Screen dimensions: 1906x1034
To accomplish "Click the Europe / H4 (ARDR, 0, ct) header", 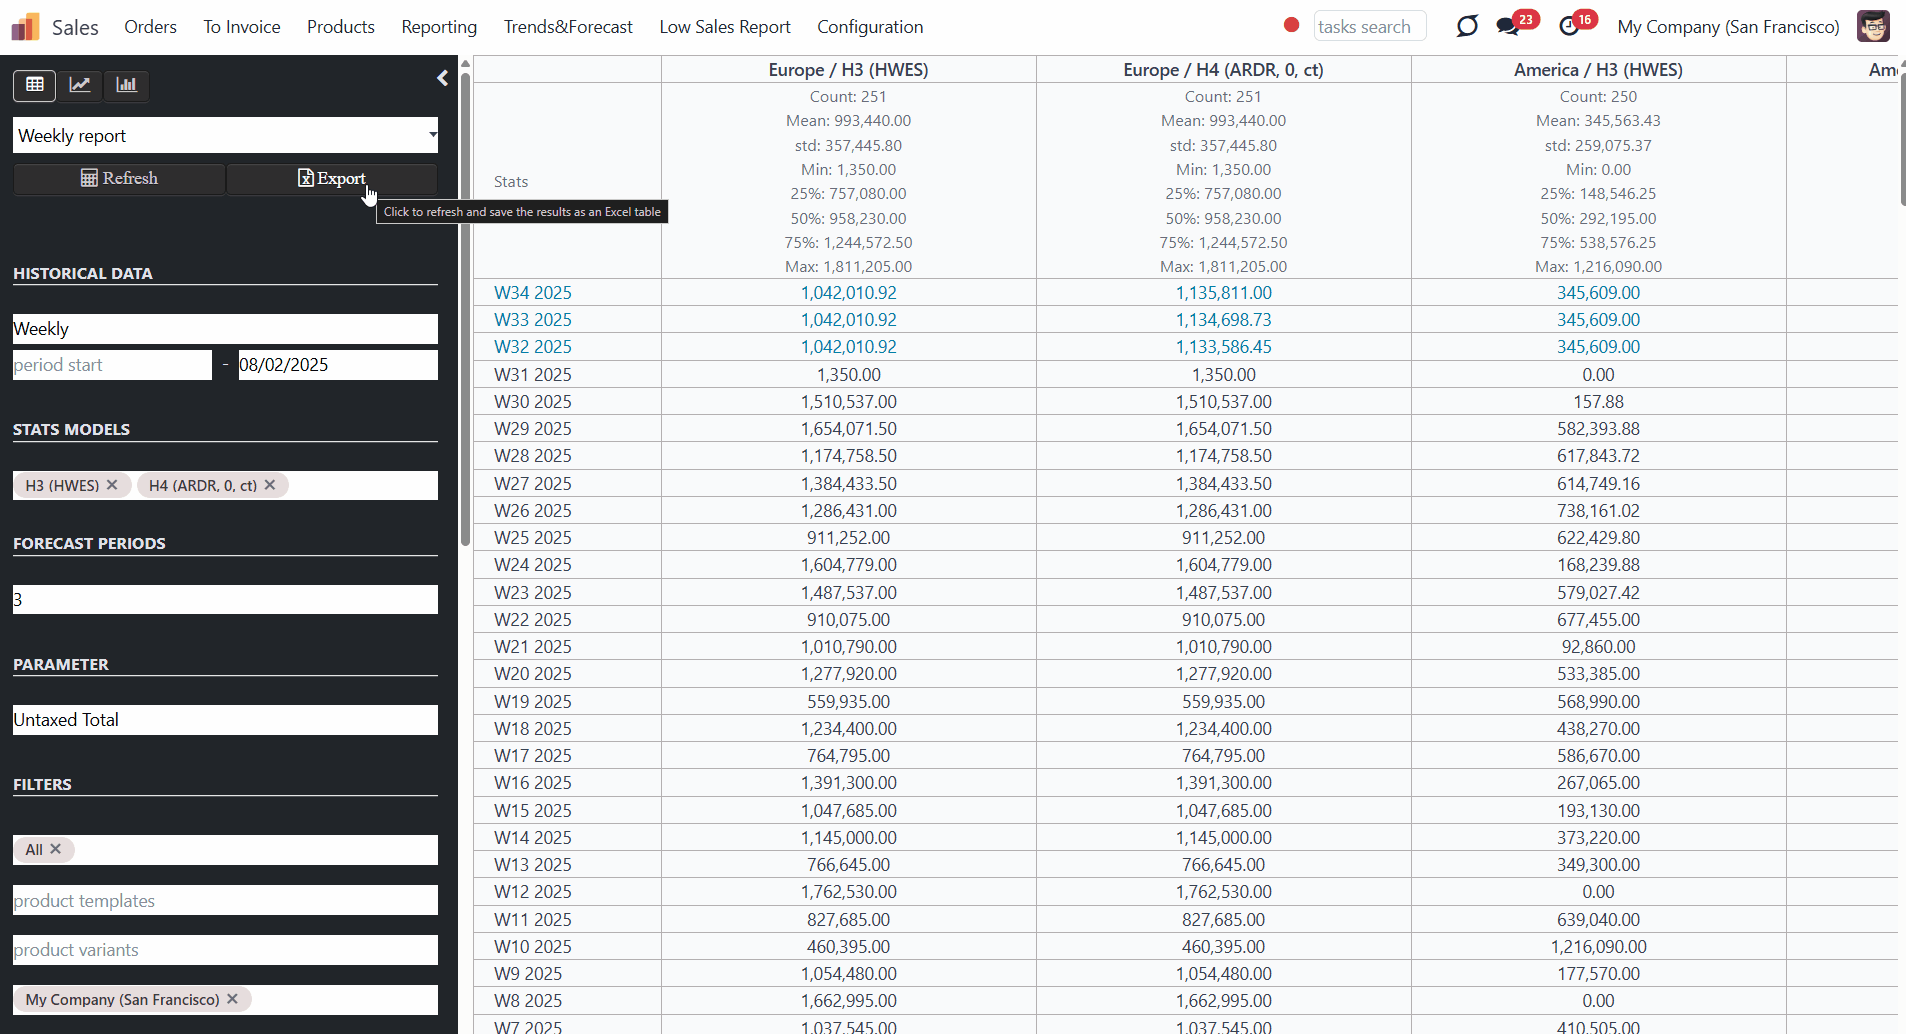I will 1223,70.
